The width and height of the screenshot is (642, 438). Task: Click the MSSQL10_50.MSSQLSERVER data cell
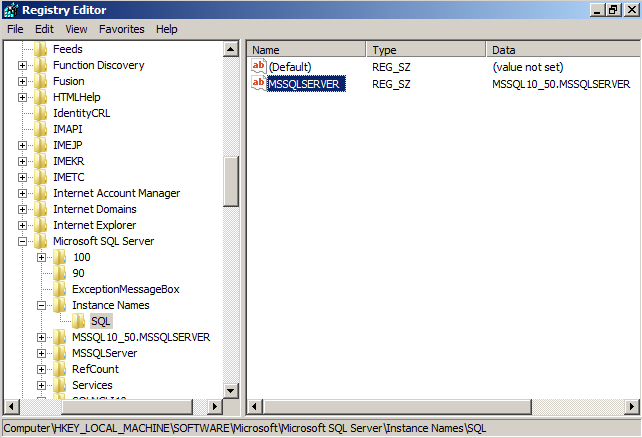(x=561, y=84)
